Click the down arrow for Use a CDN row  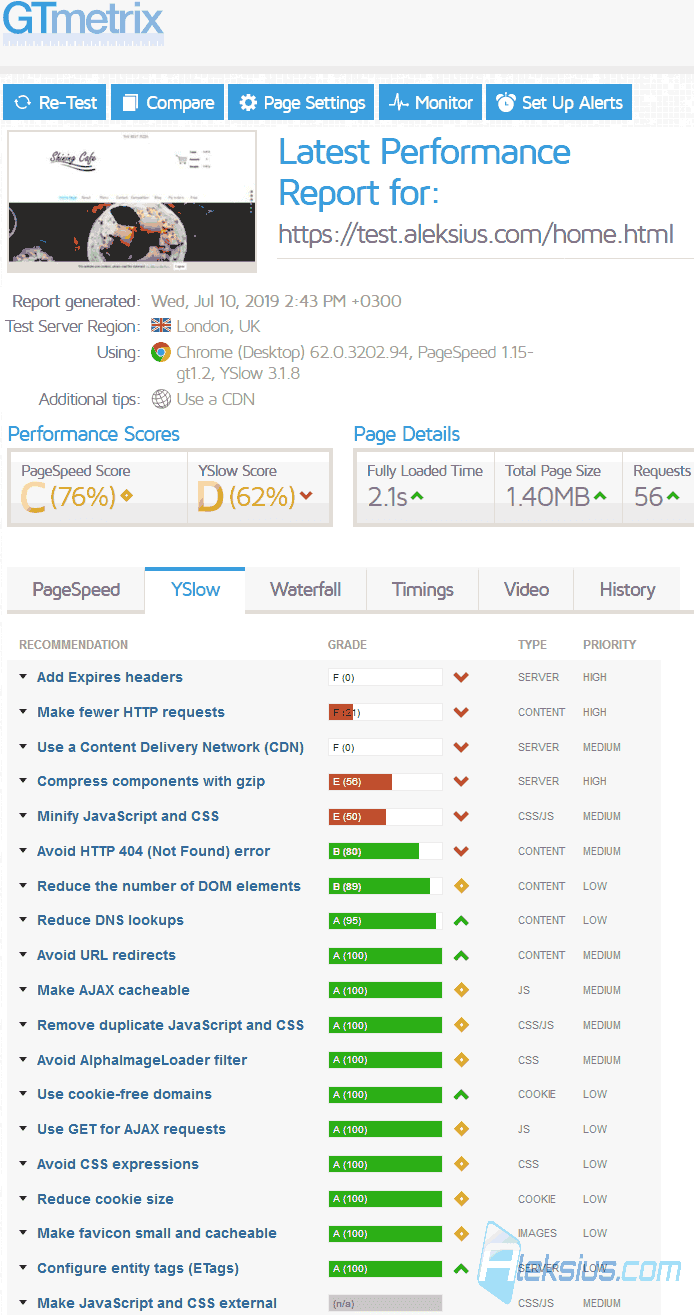pyautogui.click(x=461, y=747)
